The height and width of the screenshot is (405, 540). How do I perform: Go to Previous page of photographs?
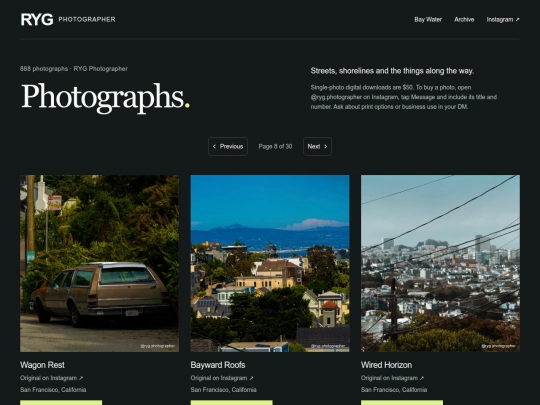point(228,146)
